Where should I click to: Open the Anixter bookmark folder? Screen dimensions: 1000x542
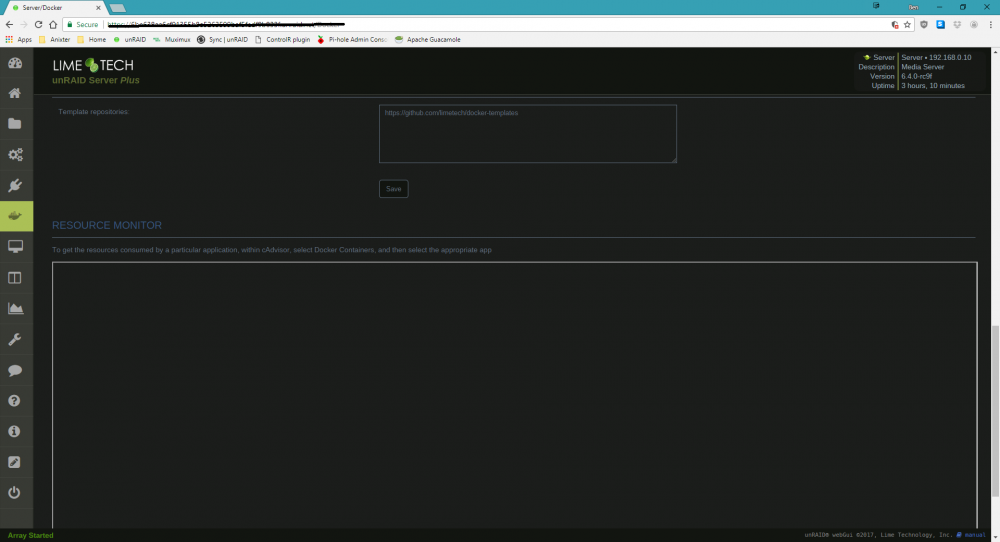pos(54,40)
